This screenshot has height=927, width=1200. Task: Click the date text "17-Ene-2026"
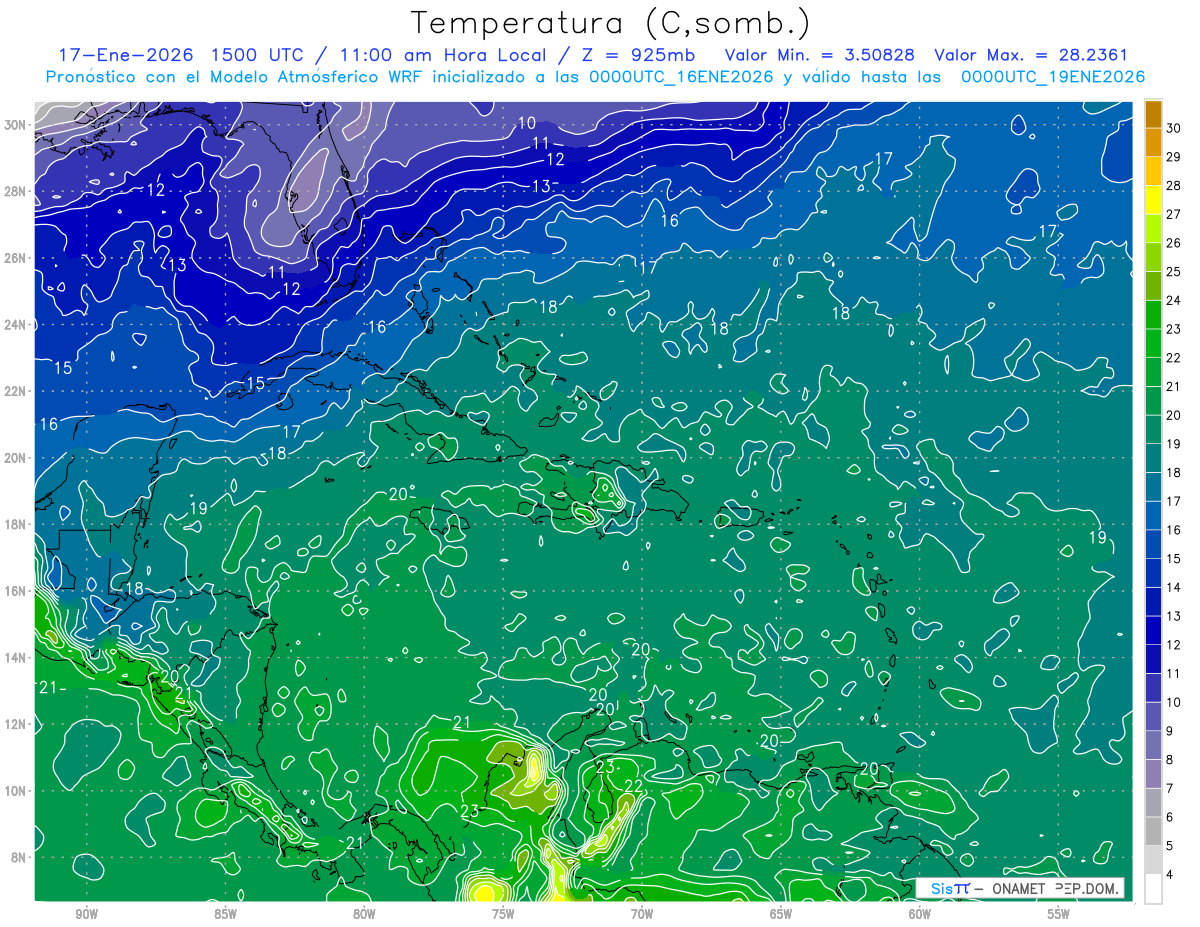(x=124, y=55)
